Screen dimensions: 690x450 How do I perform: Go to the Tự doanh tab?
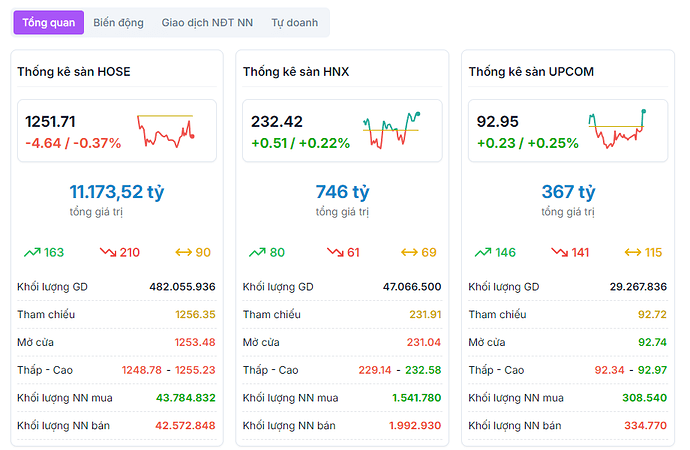tap(295, 22)
